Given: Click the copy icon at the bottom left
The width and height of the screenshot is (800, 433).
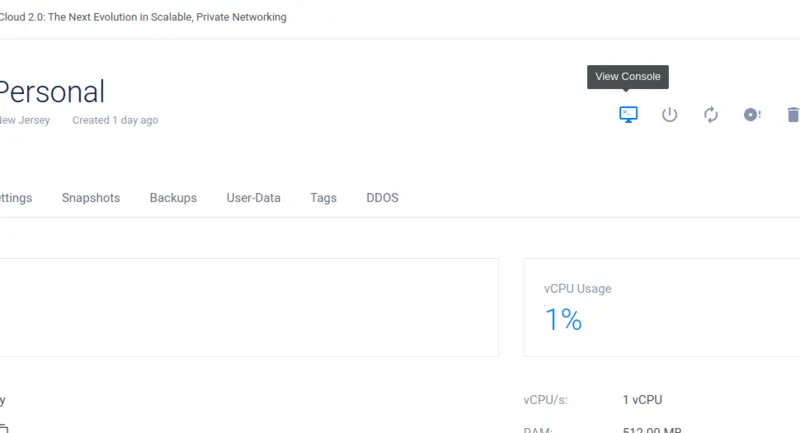Looking at the screenshot, I should pyautogui.click(x=4, y=428).
